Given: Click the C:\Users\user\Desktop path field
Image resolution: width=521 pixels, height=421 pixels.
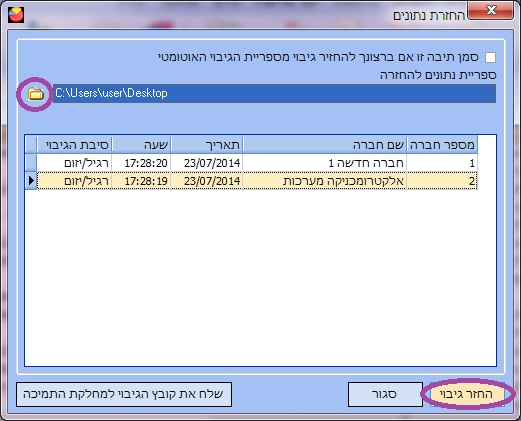Looking at the screenshot, I should click(x=274, y=93).
